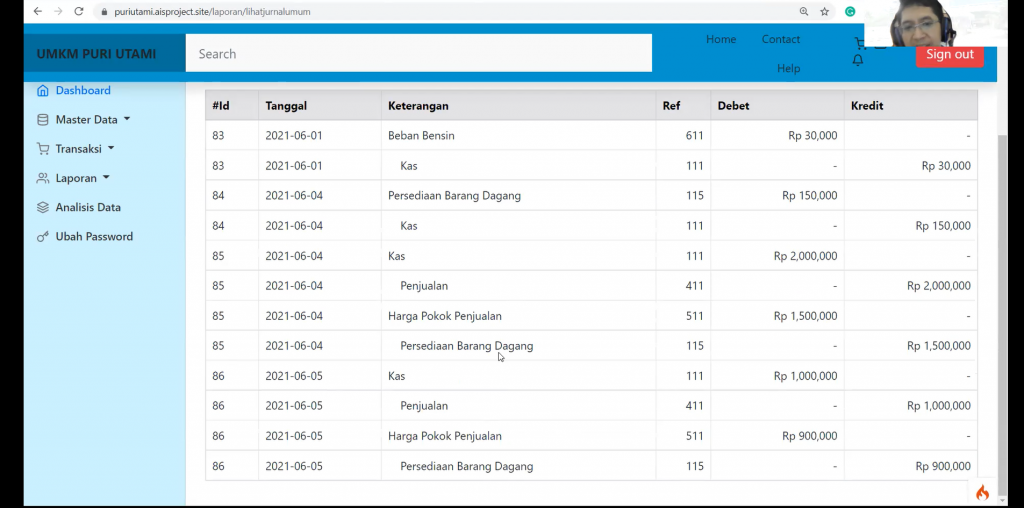Click Persediaan Barang Dagang dated 2021-06-04 ref 115 debet

pos(455,196)
